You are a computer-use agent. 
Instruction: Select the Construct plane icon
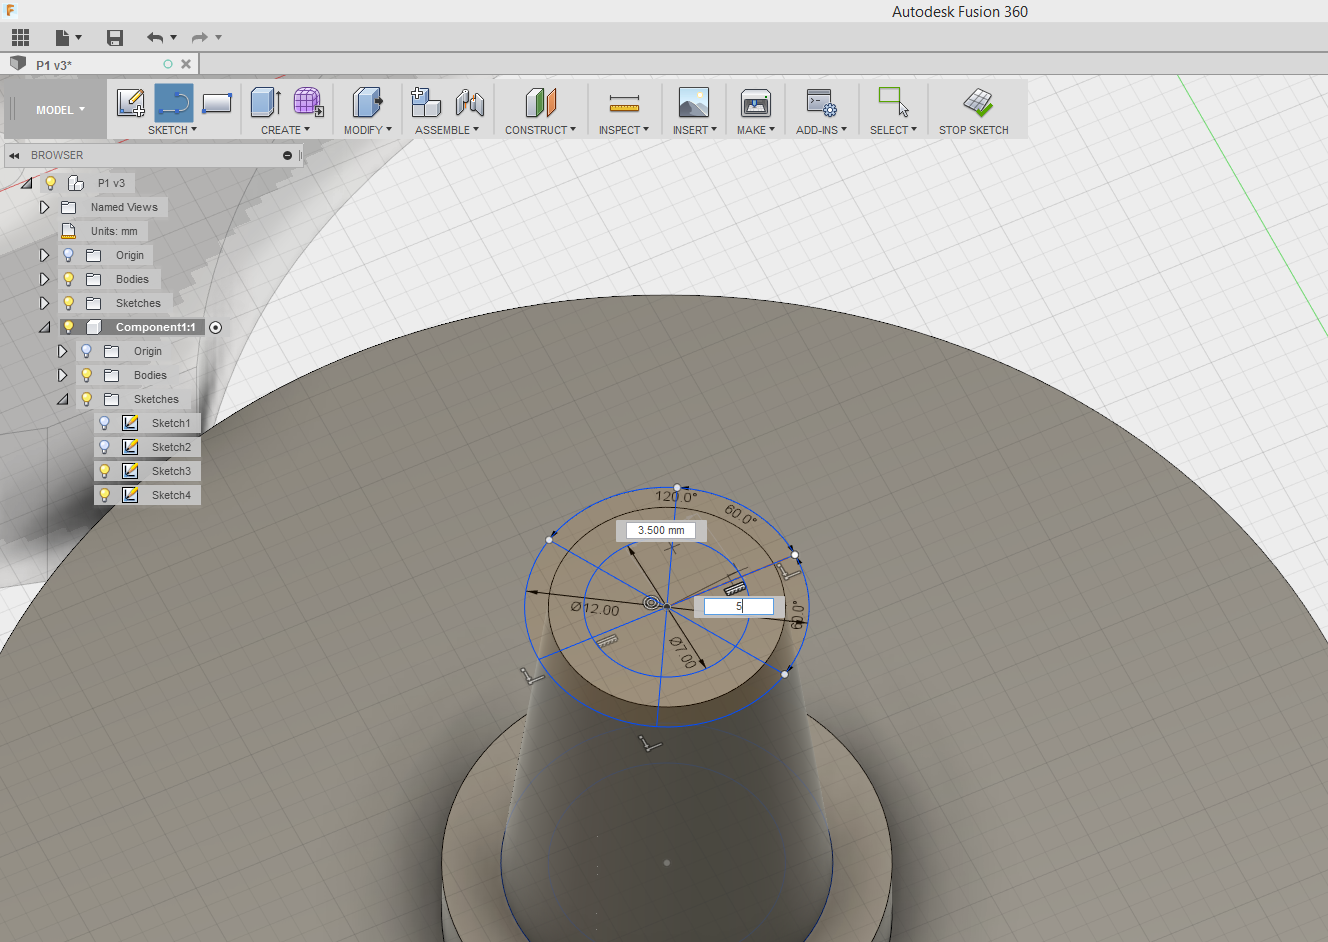pyautogui.click(x=540, y=102)
